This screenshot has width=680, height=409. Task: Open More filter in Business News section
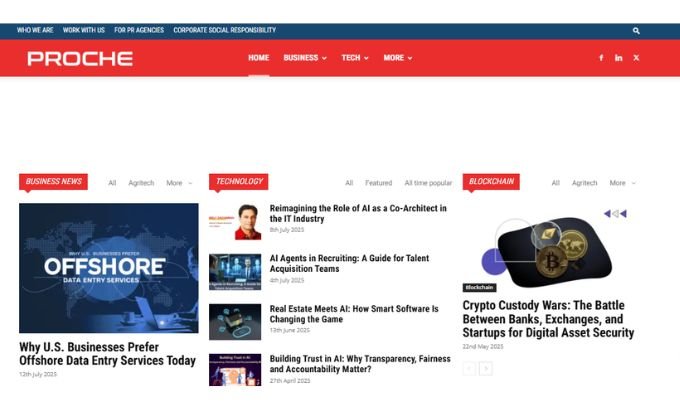(x=178, y=183)
